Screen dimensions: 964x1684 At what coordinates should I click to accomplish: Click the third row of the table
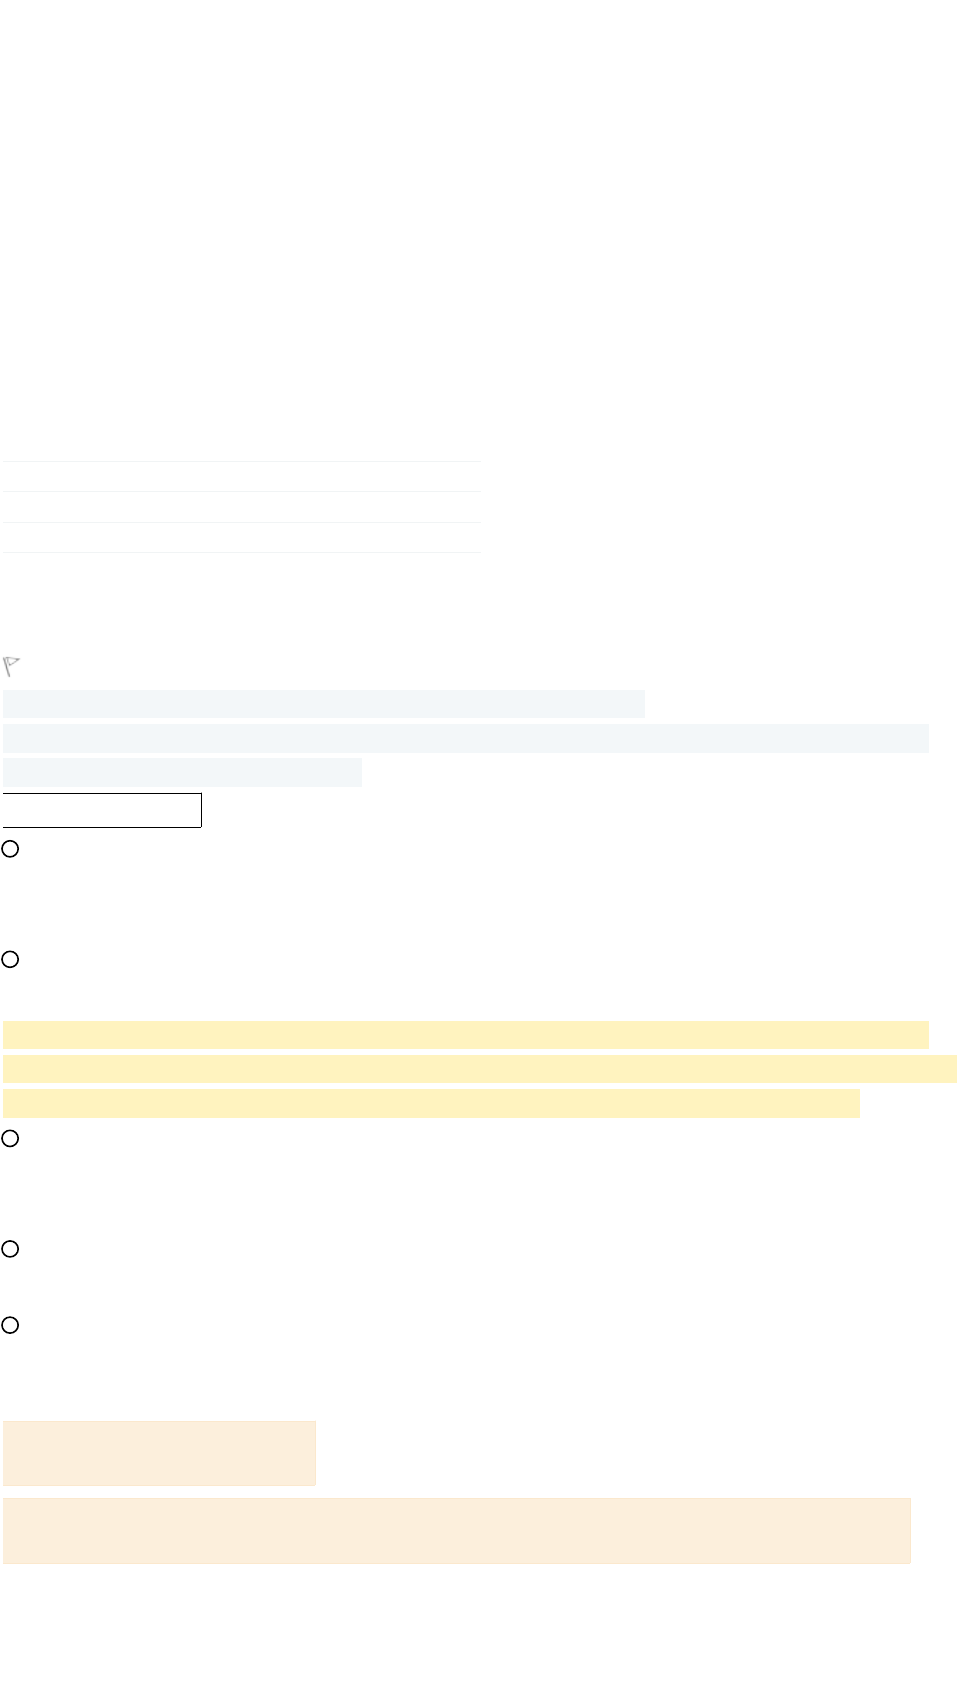241,538
